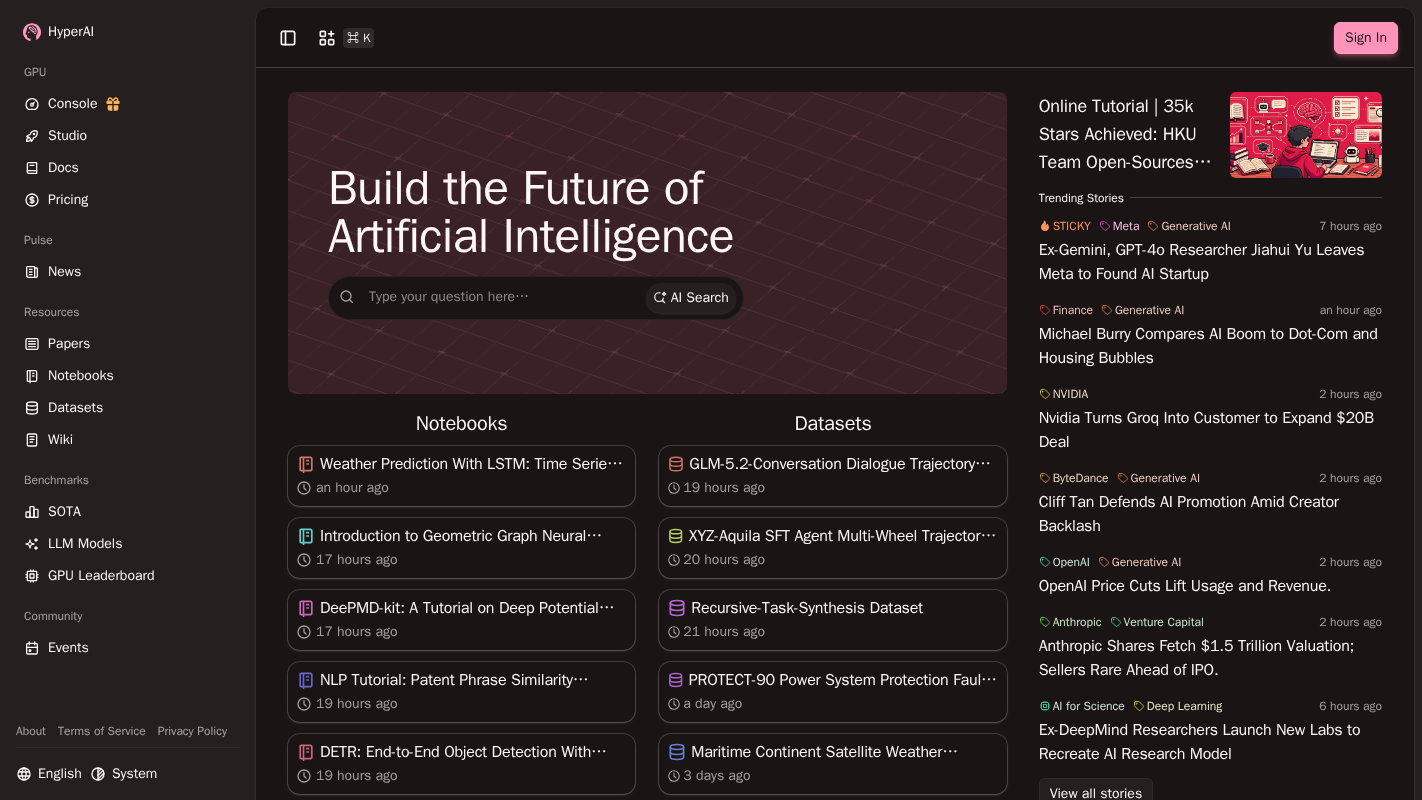Viewport: 1422px width, 800px height.
Task: Click the Sign In button
Action: [x=1365, y=38]
